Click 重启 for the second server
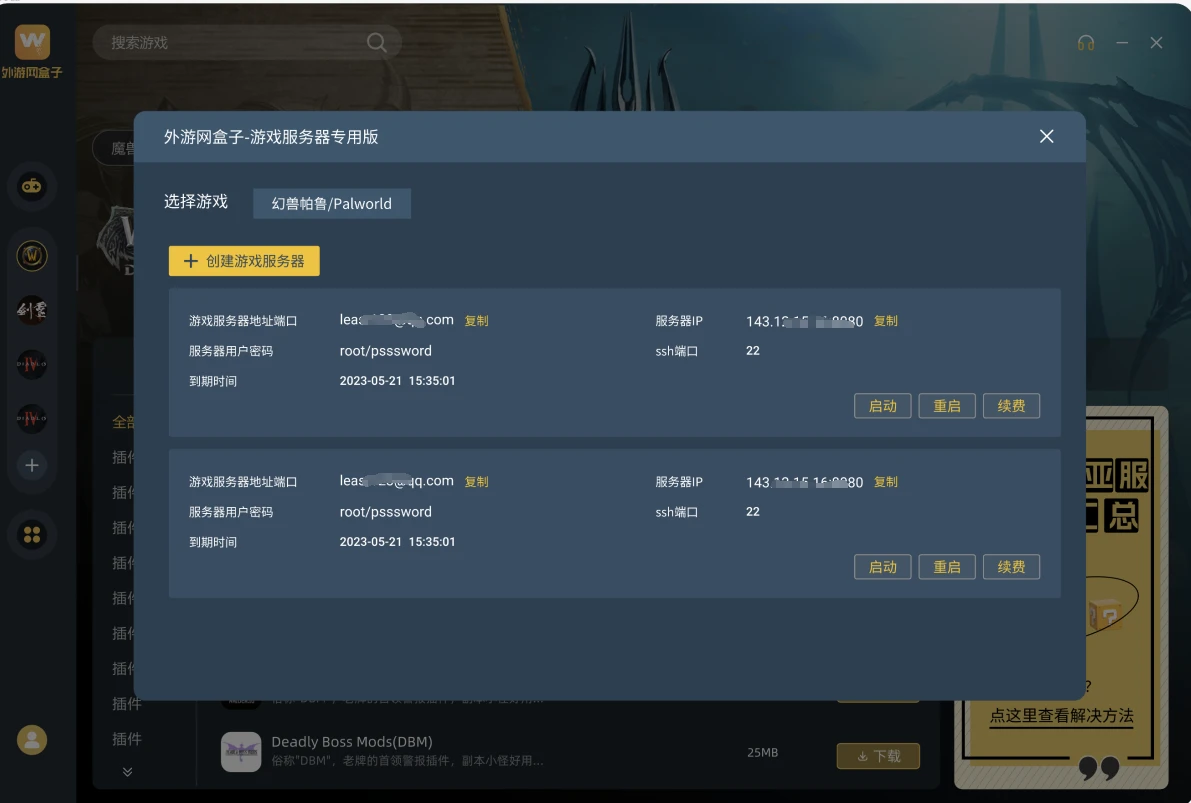 tap(947, 567)
